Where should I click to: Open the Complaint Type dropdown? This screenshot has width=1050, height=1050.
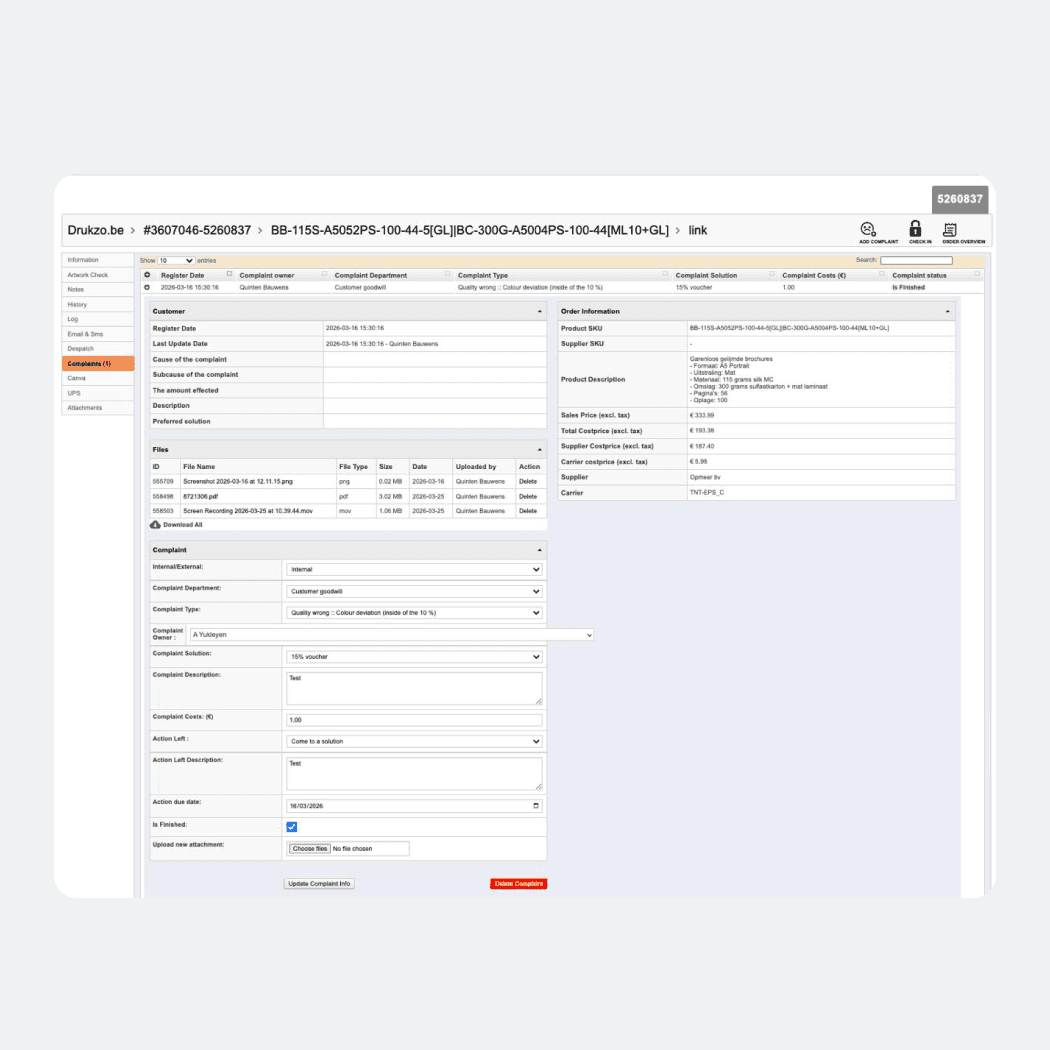coord(413,611)
